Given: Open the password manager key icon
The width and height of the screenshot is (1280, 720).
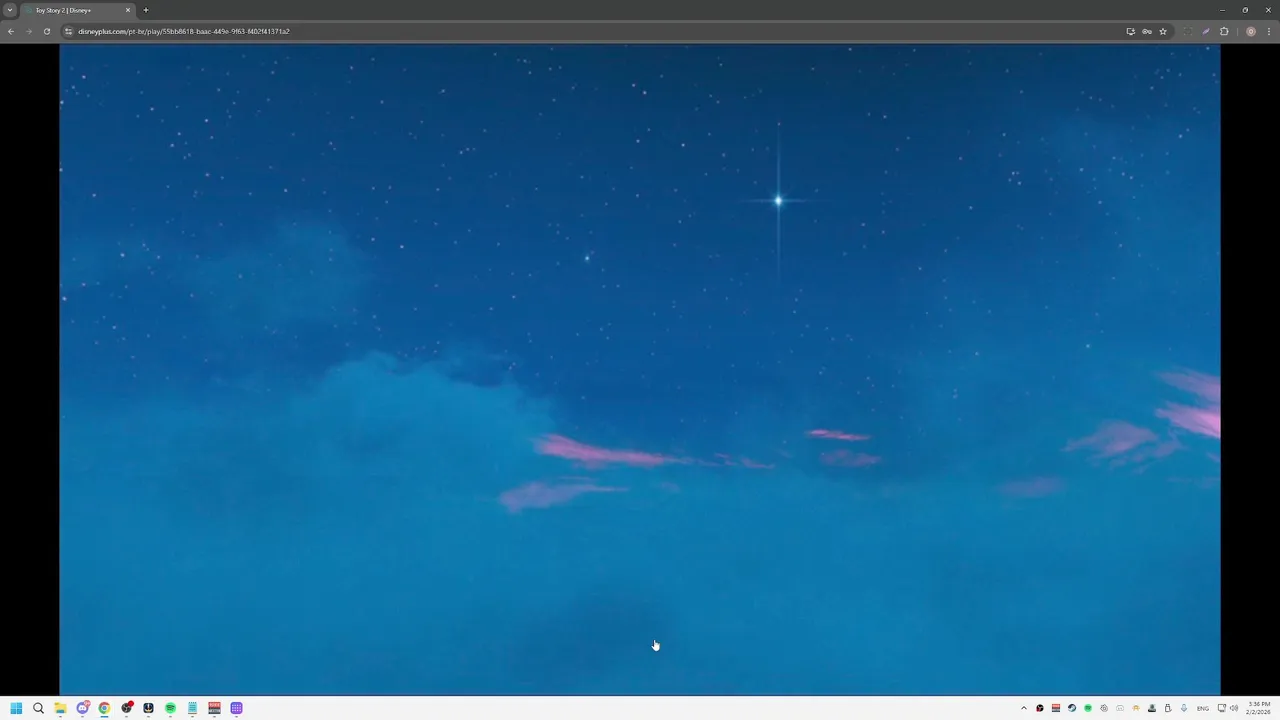Looking at the screenshot, I should 1147,31.
